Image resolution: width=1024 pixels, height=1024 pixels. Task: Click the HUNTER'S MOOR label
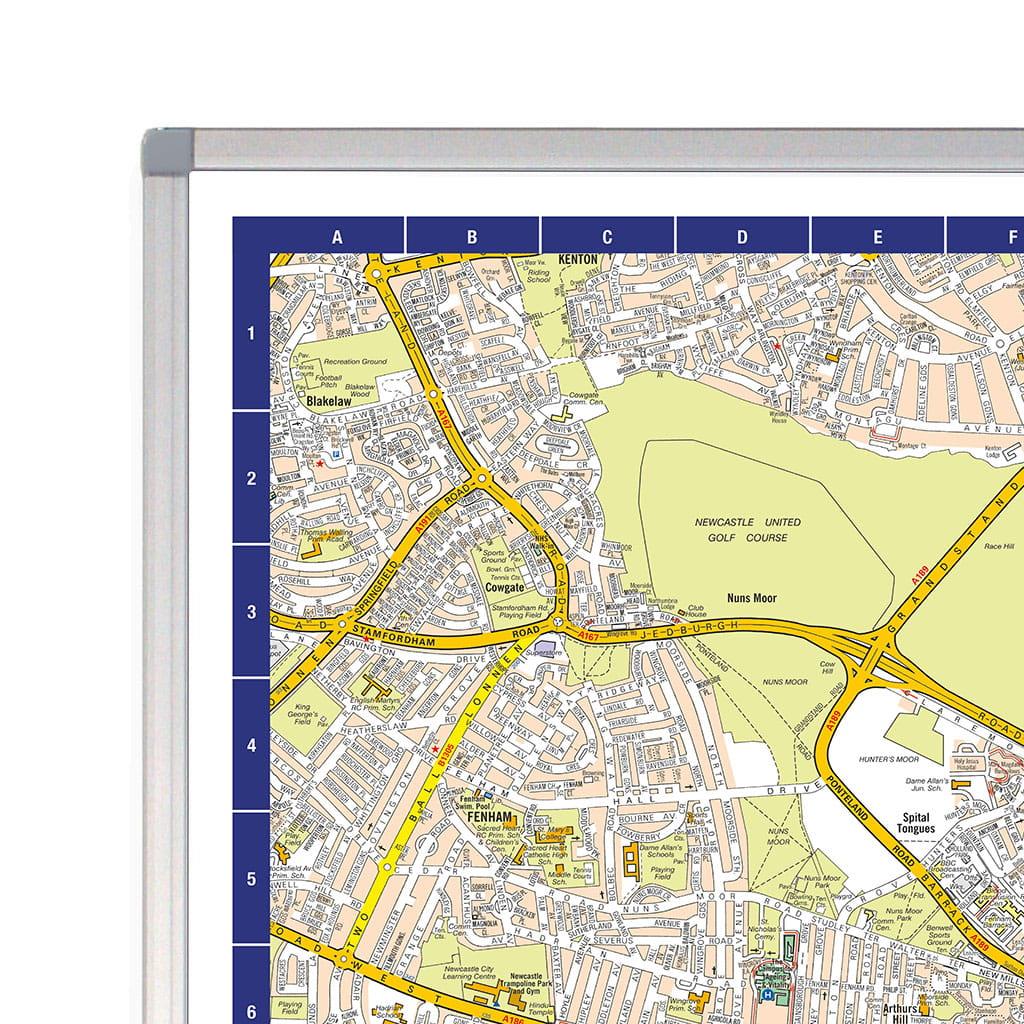889,759
